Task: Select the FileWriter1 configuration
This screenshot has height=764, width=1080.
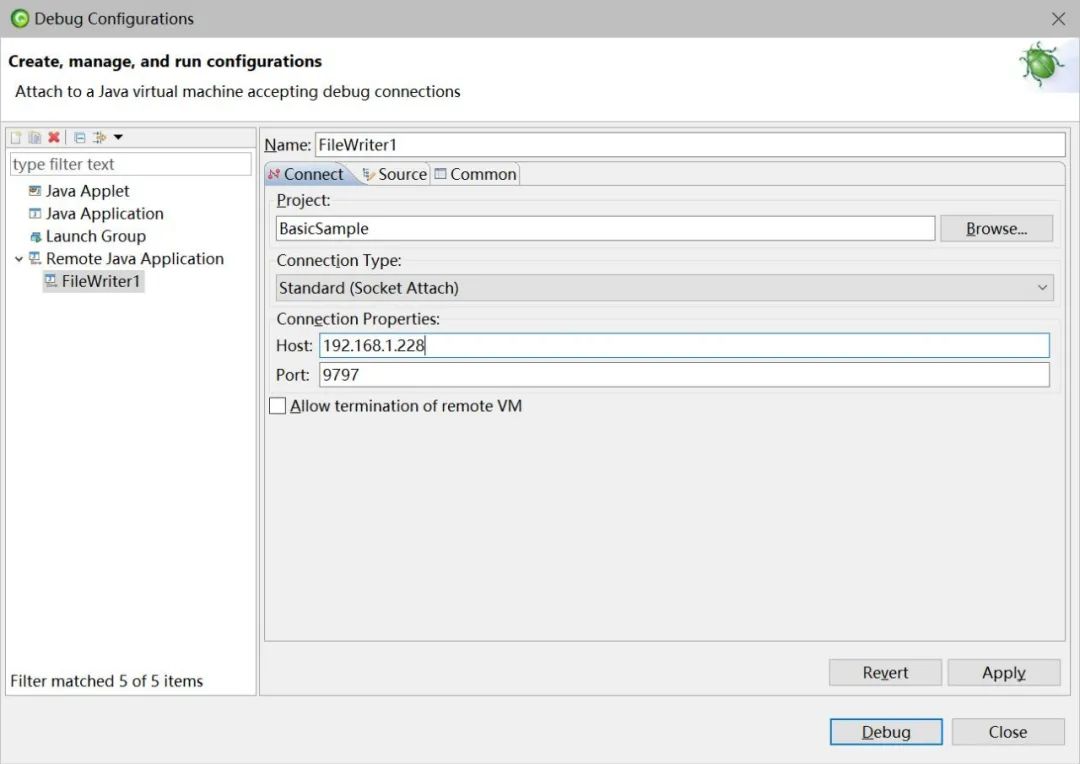Action: click(x=101, y=281)
